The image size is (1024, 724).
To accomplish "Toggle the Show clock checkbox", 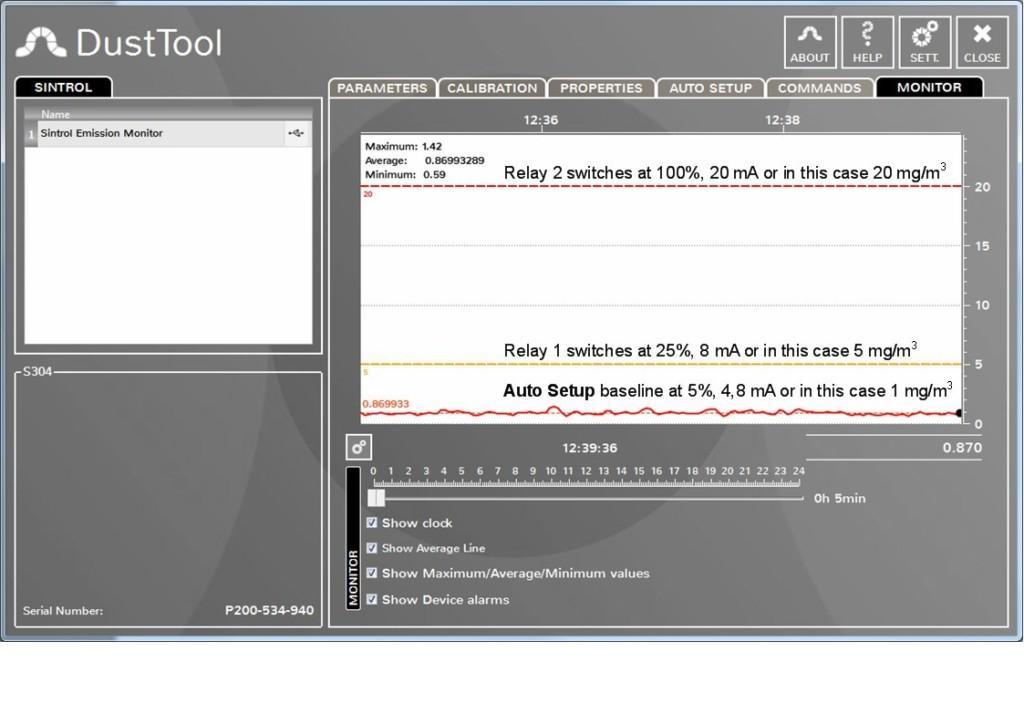I will pyautogui.click(x=372, y=522).
